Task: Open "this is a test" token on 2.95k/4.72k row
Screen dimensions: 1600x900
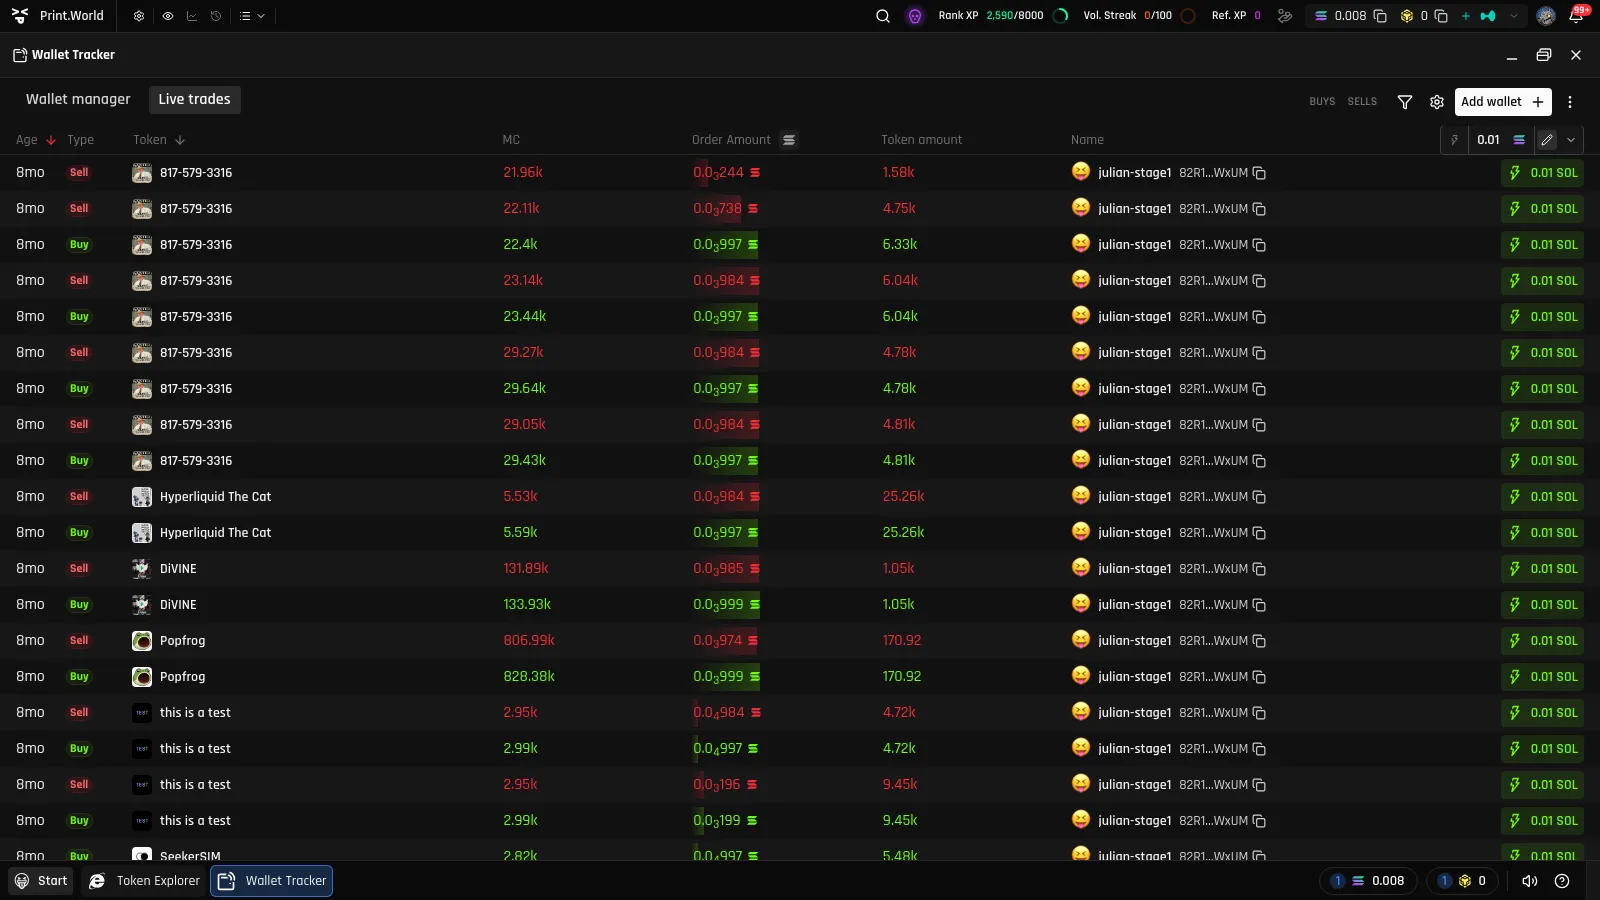Action: click(195, 713)
